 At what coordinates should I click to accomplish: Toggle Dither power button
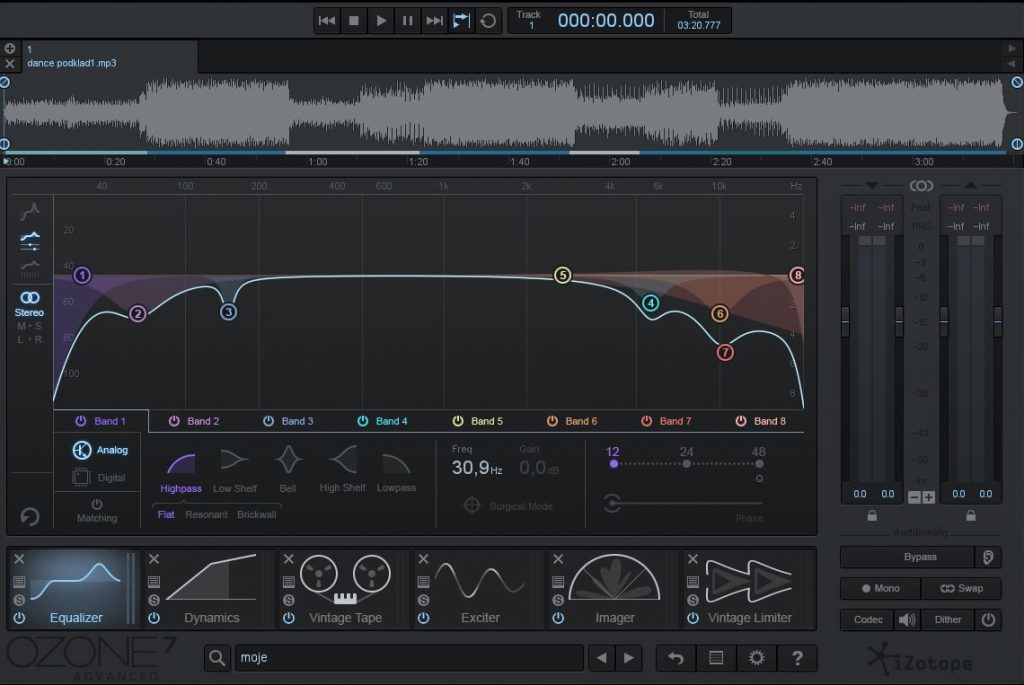[988, 620]
